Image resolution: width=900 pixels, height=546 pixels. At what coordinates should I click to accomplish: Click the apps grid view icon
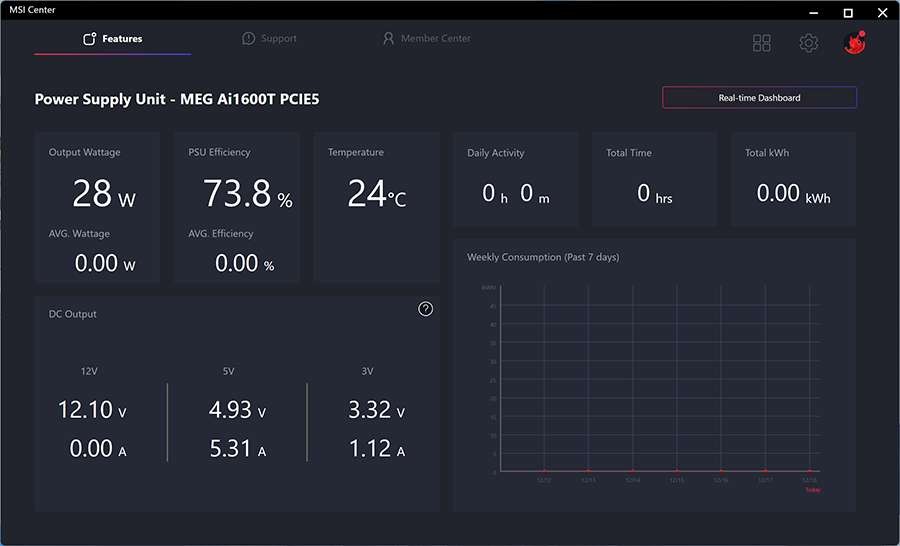coord(762,42)
